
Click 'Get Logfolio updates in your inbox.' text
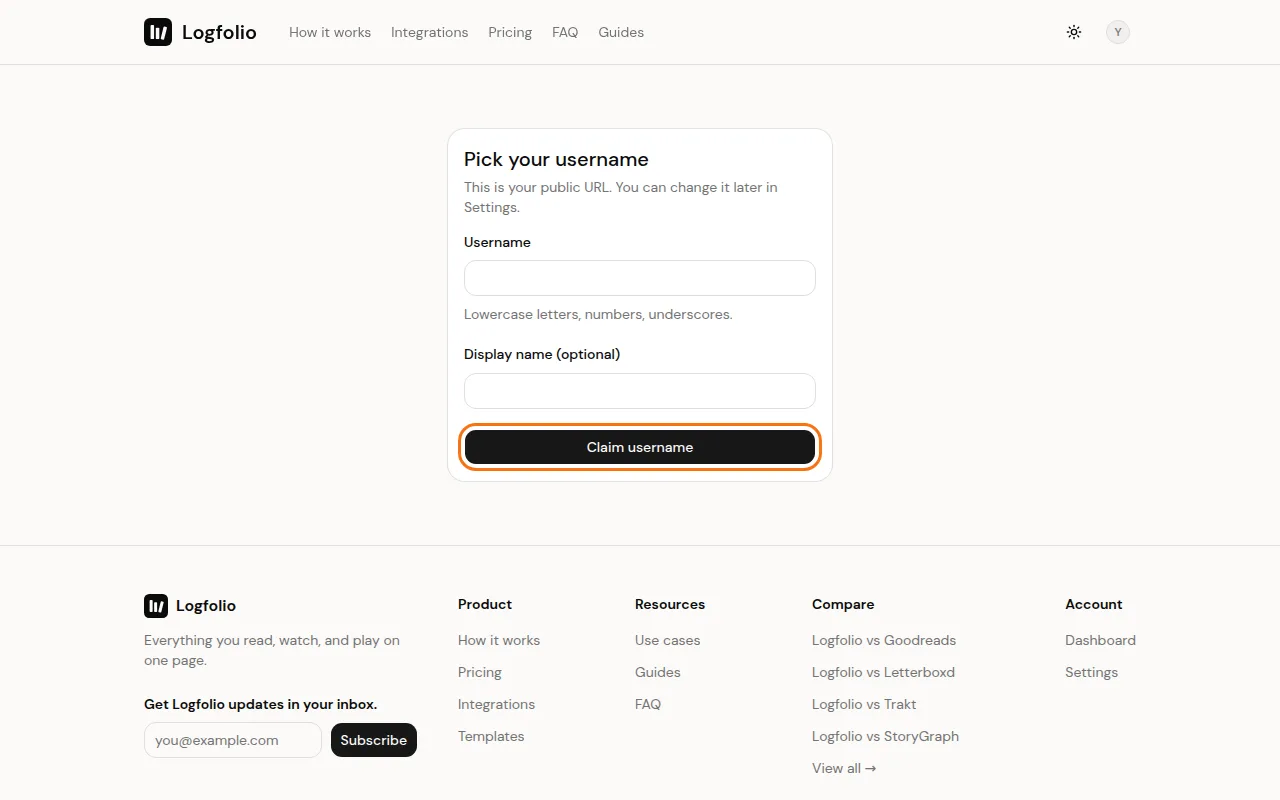pyautogui.click(x=260, y=704)
